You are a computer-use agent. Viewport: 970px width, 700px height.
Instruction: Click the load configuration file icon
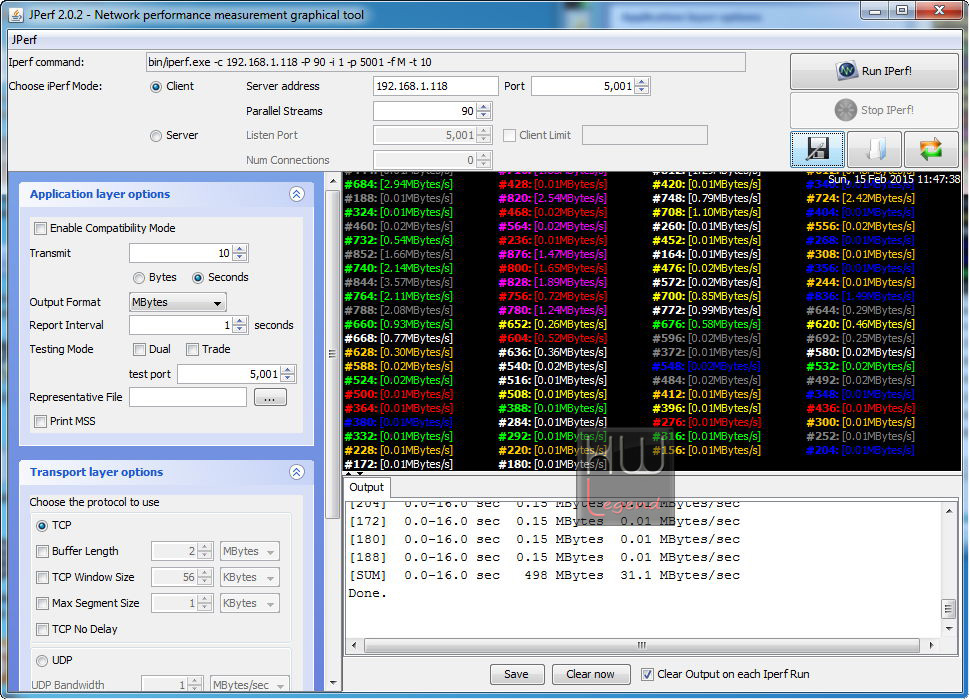874,149
